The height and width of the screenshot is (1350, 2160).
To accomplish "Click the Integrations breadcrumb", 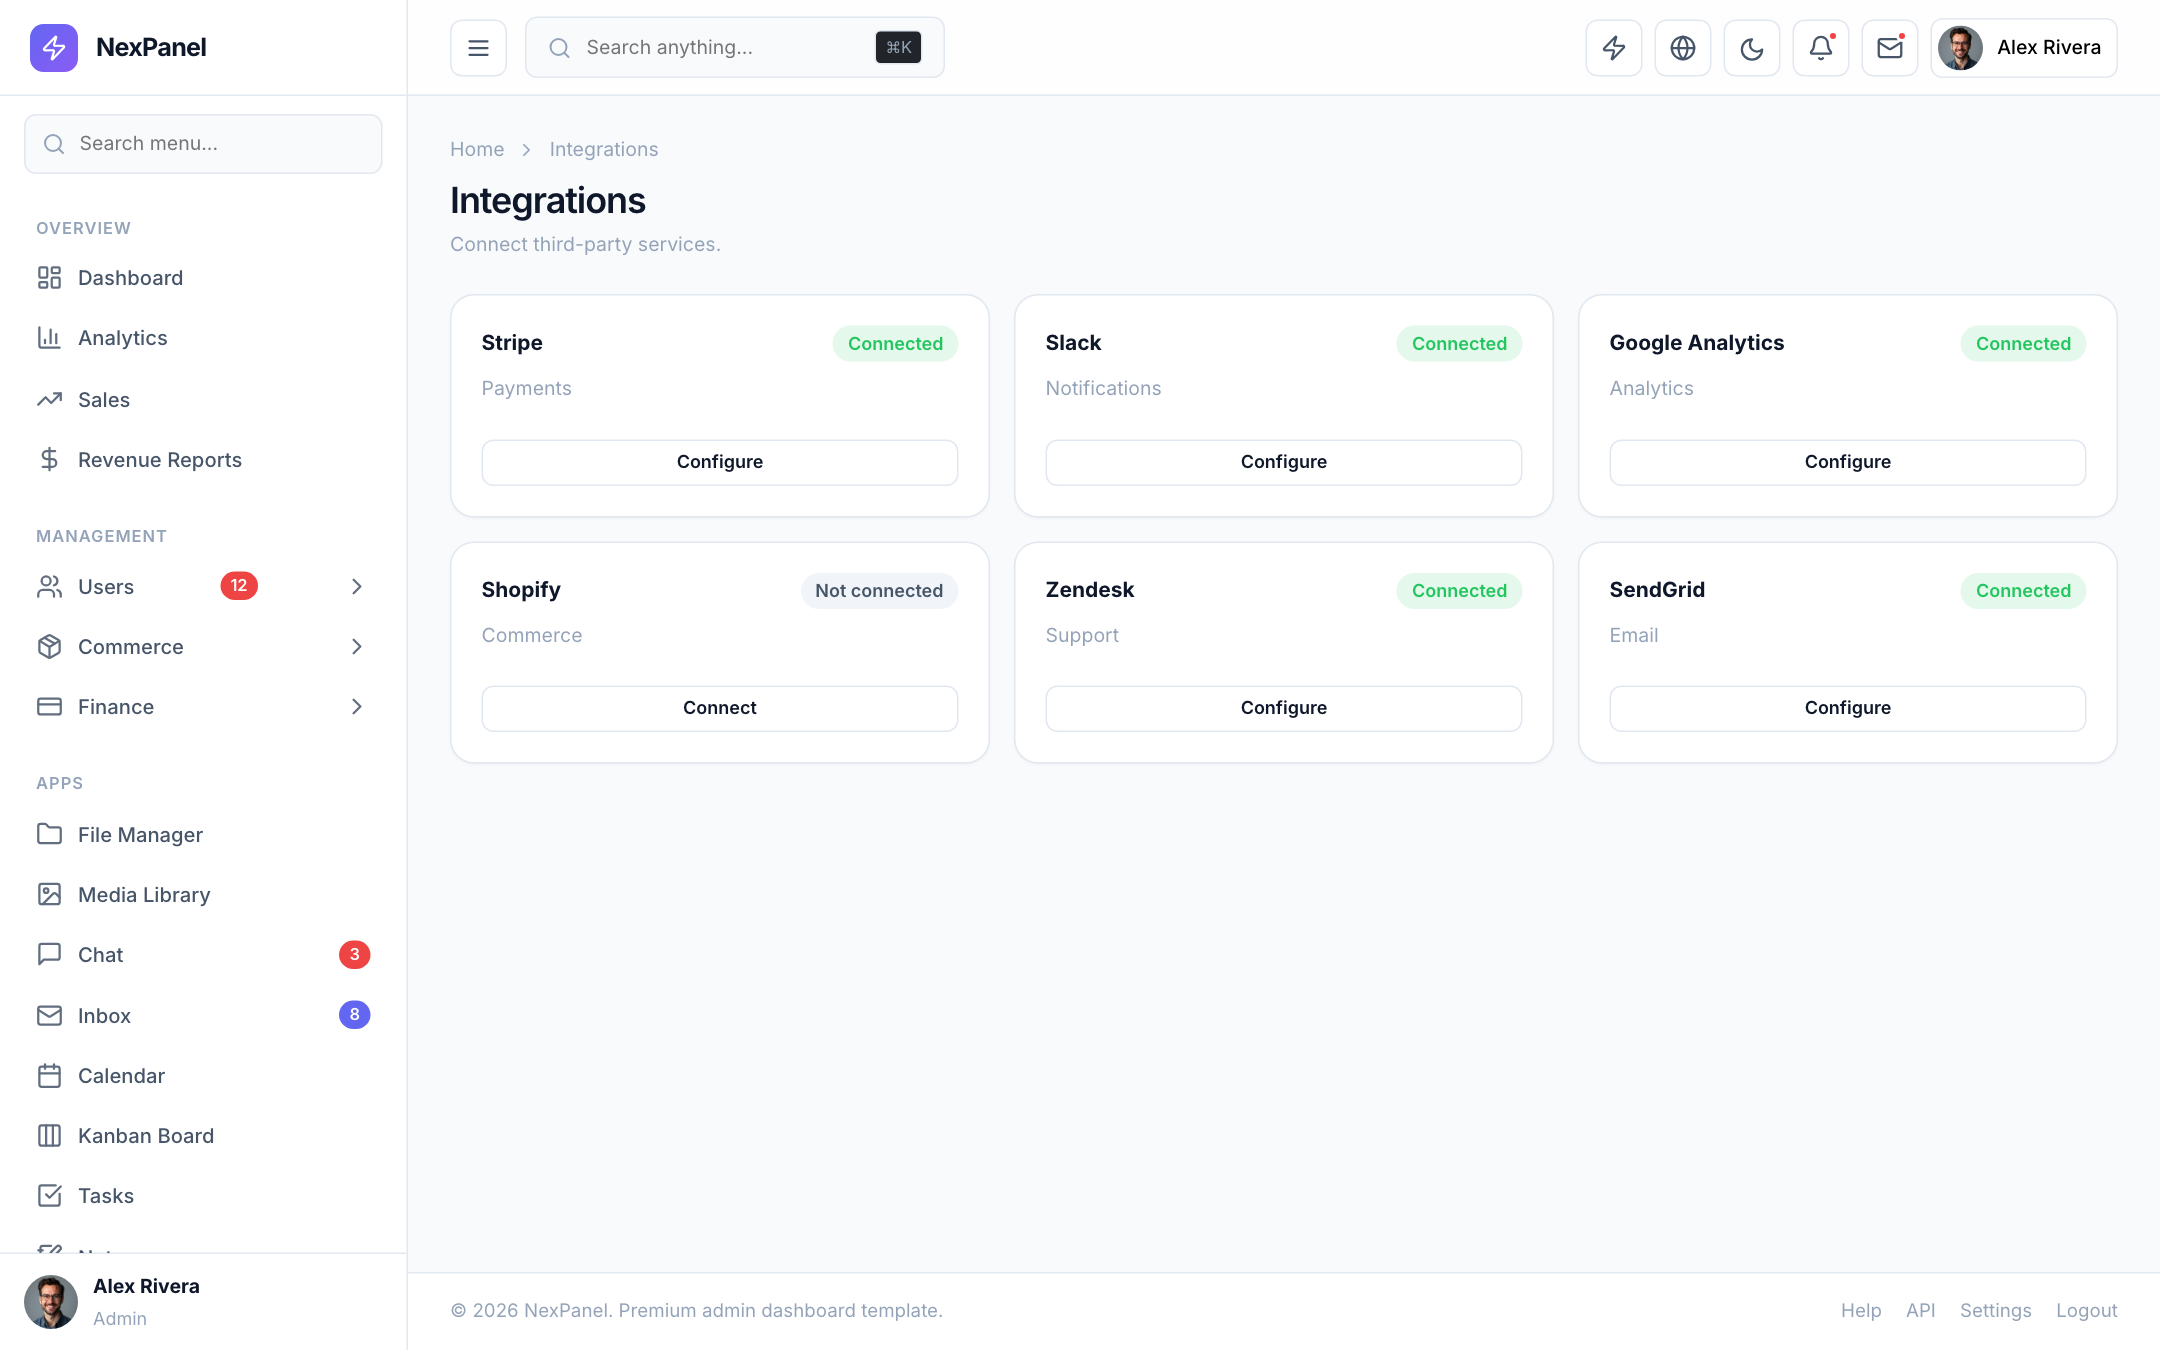I will [604, 149].
